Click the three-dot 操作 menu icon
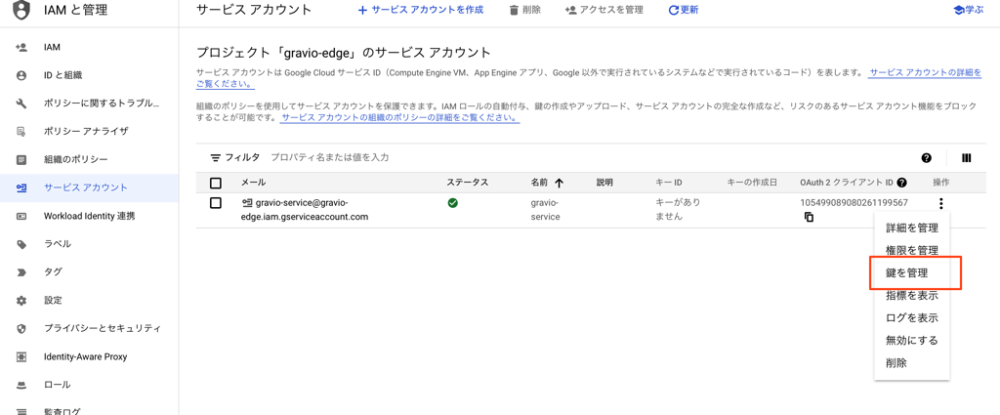This screenshot has height=415, width=1000. pyautogui.click(x=941, y=204)
